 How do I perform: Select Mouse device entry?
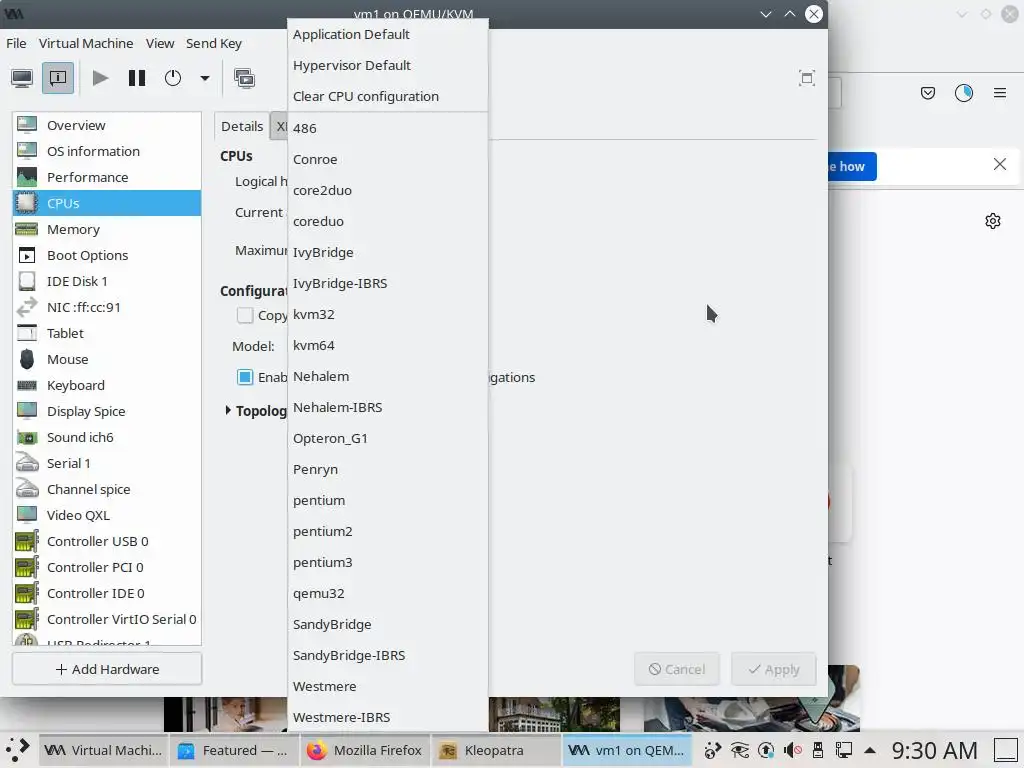pyautogui.click(x=107, y=359)
